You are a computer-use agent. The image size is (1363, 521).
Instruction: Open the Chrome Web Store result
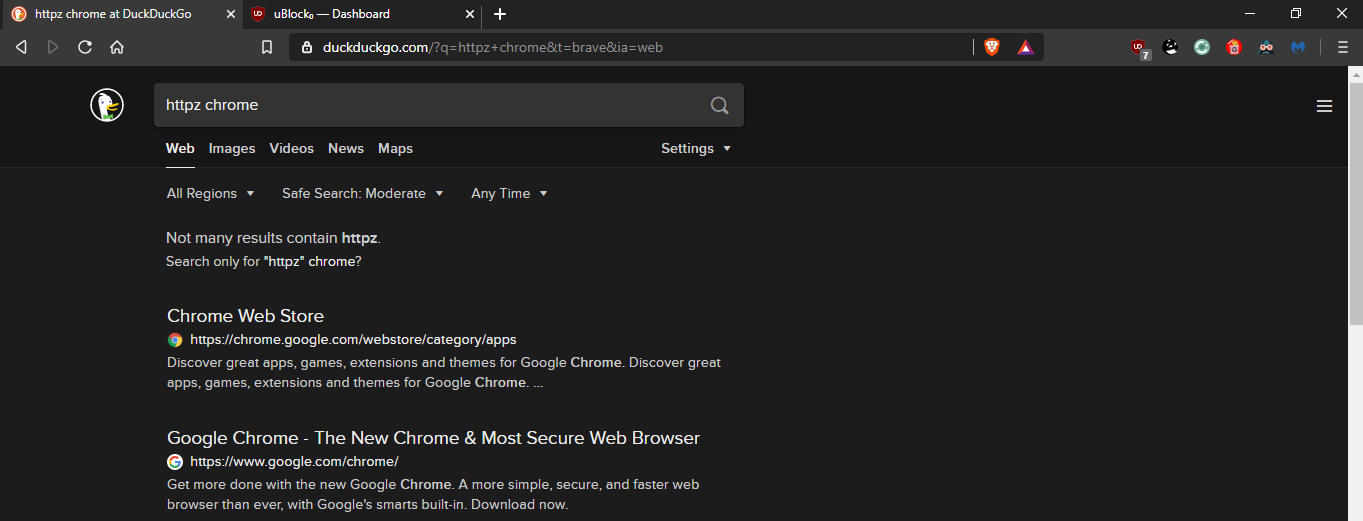point(245,316)
